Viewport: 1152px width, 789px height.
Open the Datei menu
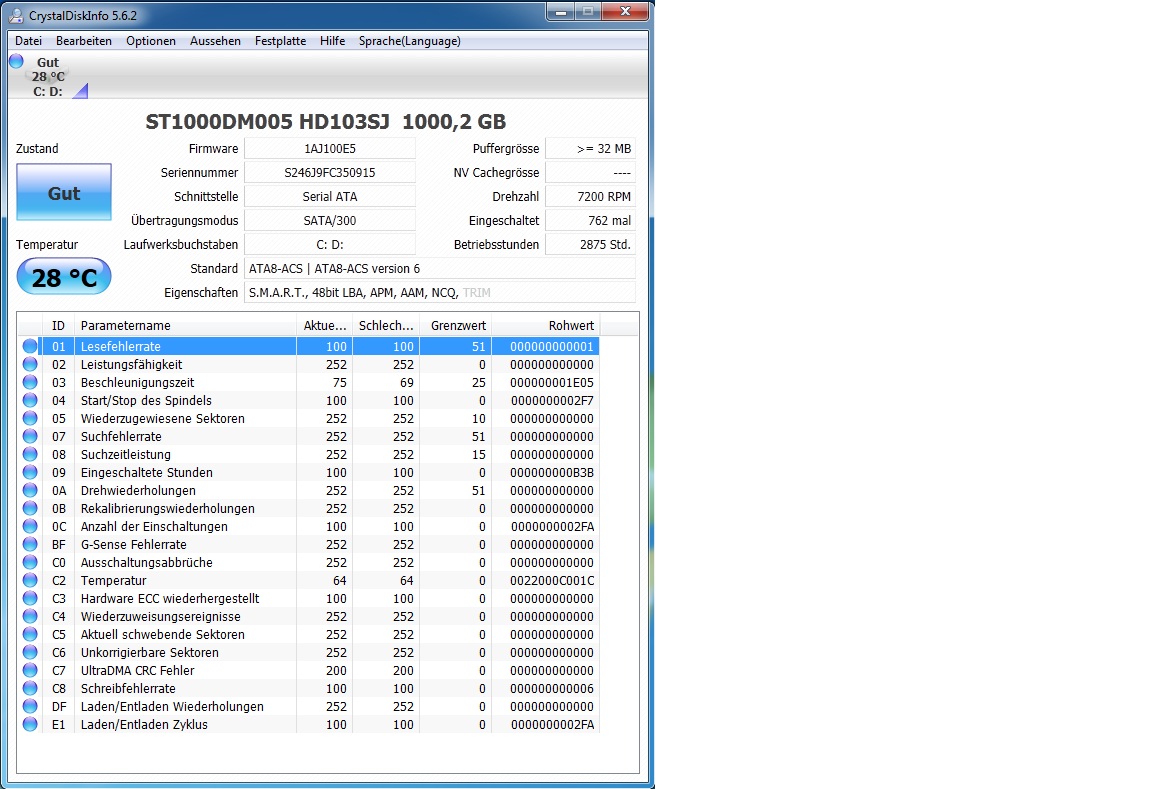[29, 41]
